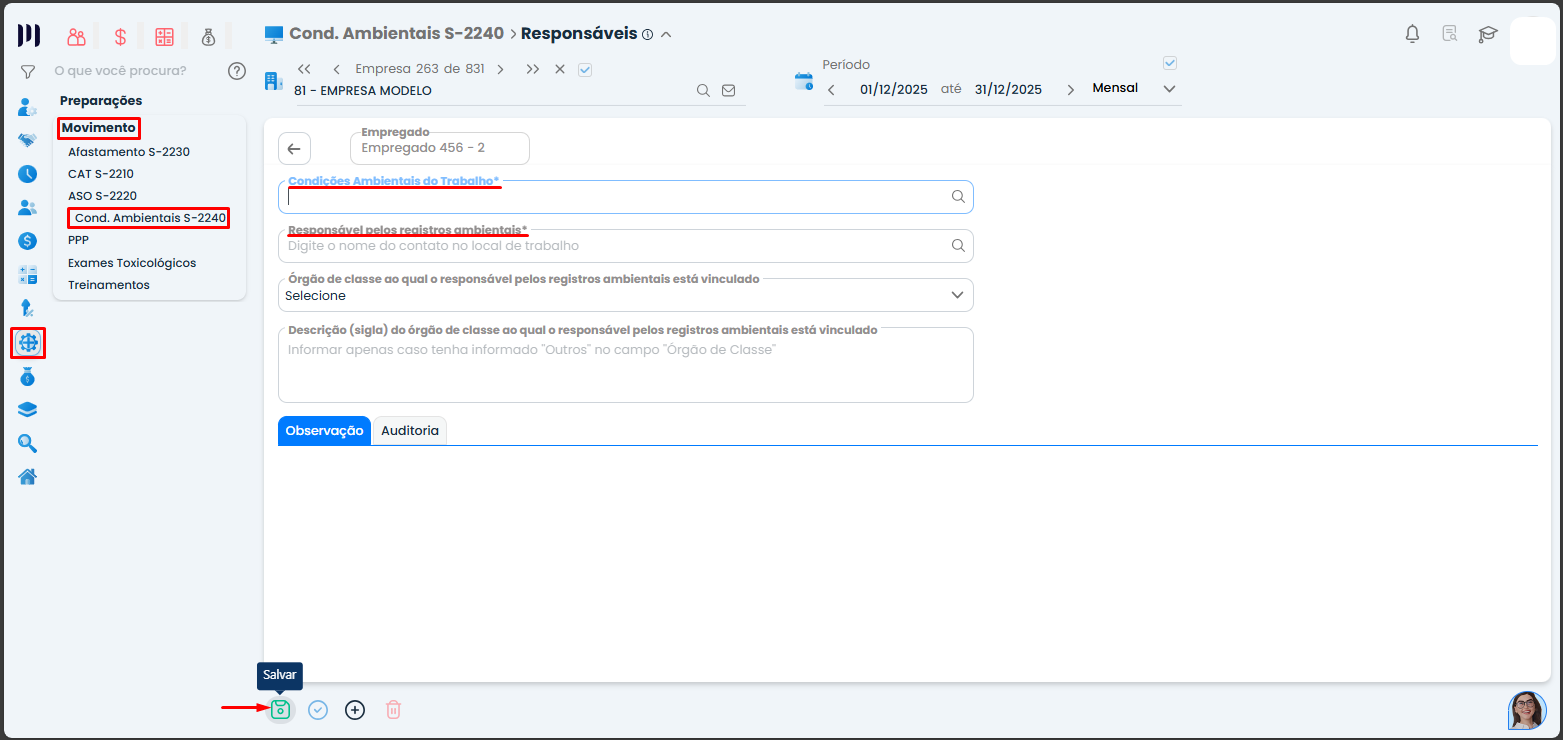This screenshot has height=740, width=1563.
Task: Focus the Condições Ambientais do Trabalho field
Action: click(x=626, y=197)
